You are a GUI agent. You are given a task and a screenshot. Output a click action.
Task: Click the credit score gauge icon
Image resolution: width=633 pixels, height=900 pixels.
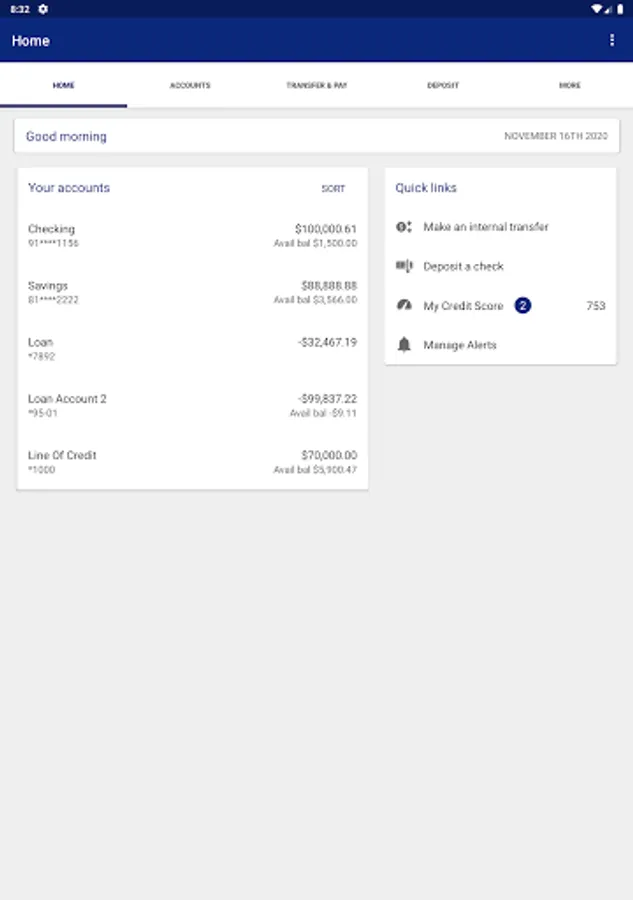pyautogui.click(x=404, y=305)
